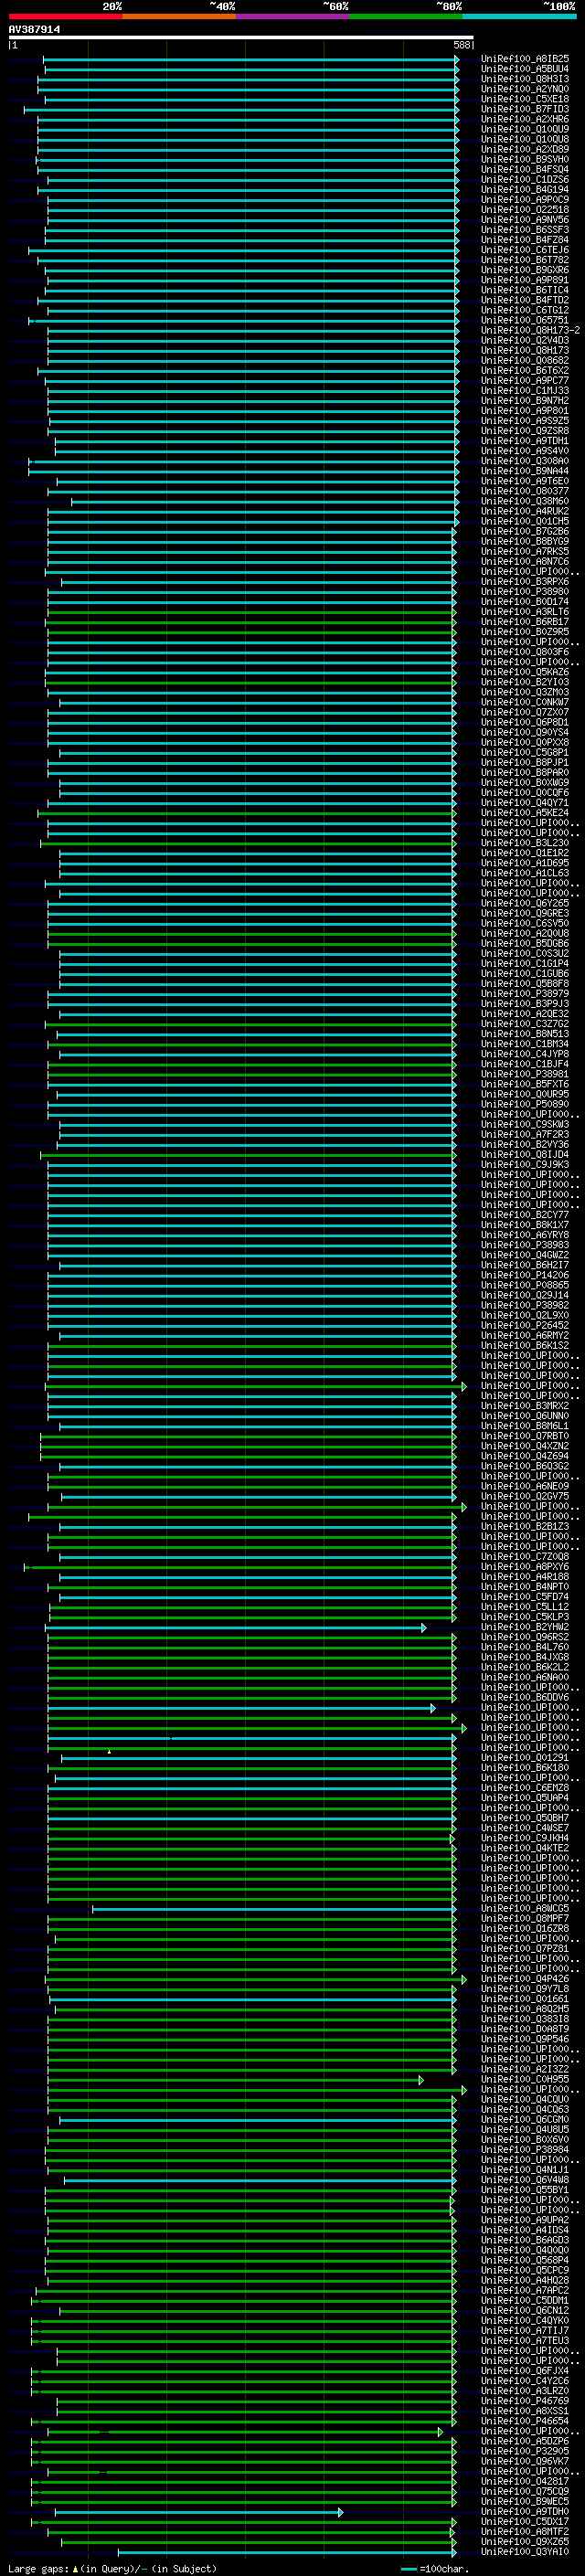Select label UniRef100_P46769
585x2576 pixels.
tap(524, 2400)
